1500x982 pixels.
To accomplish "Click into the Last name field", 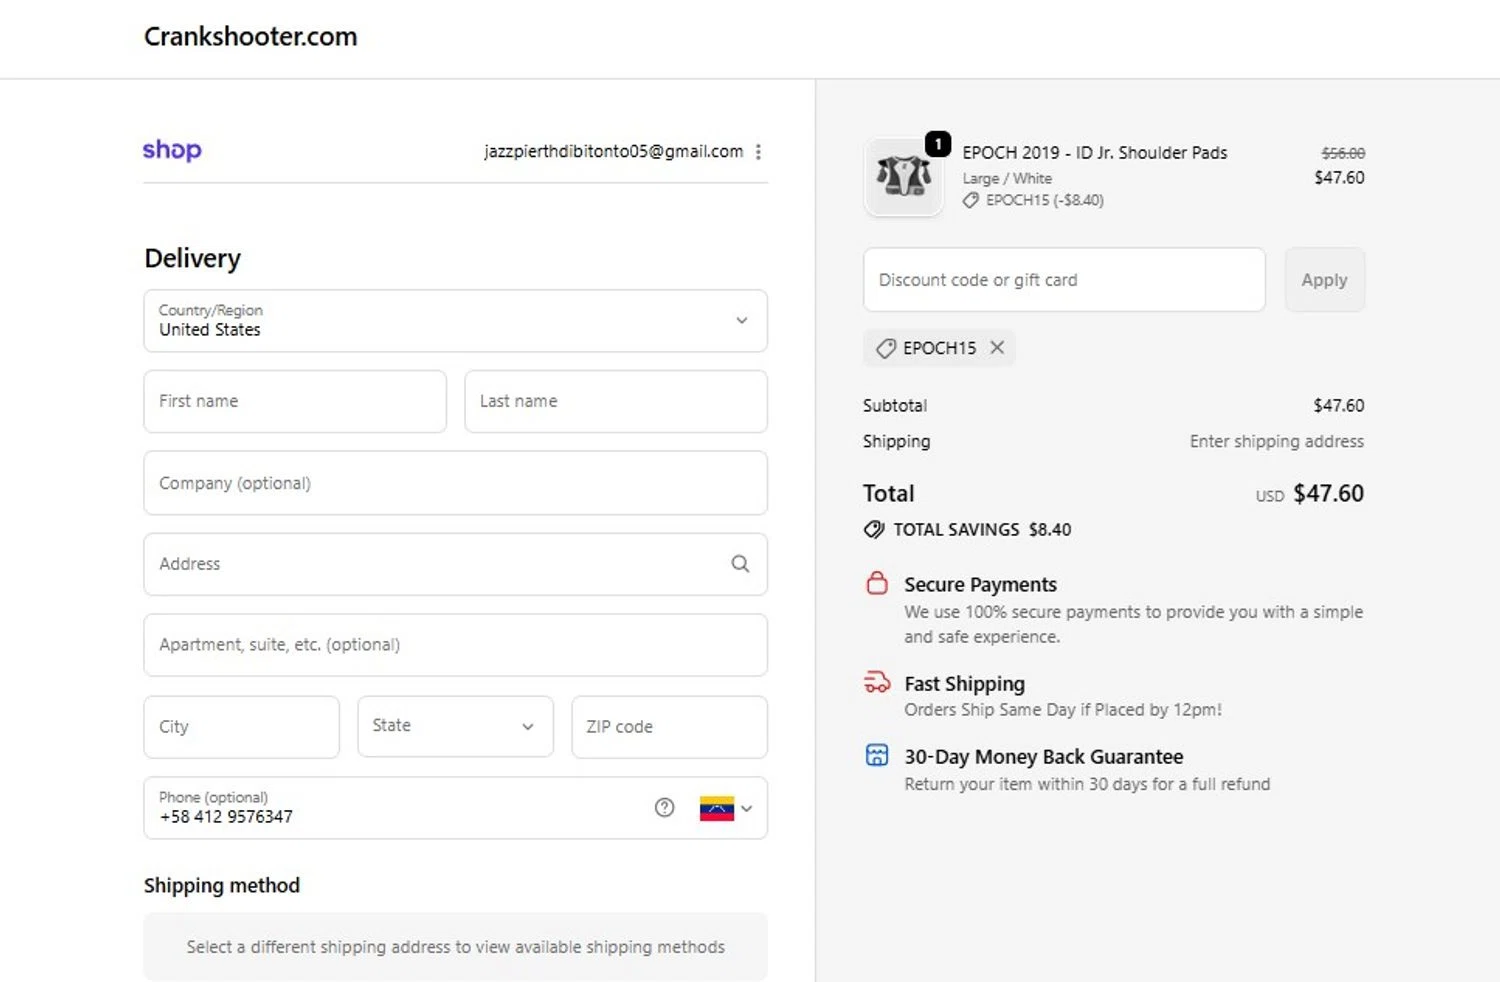I will pos(616,402).
